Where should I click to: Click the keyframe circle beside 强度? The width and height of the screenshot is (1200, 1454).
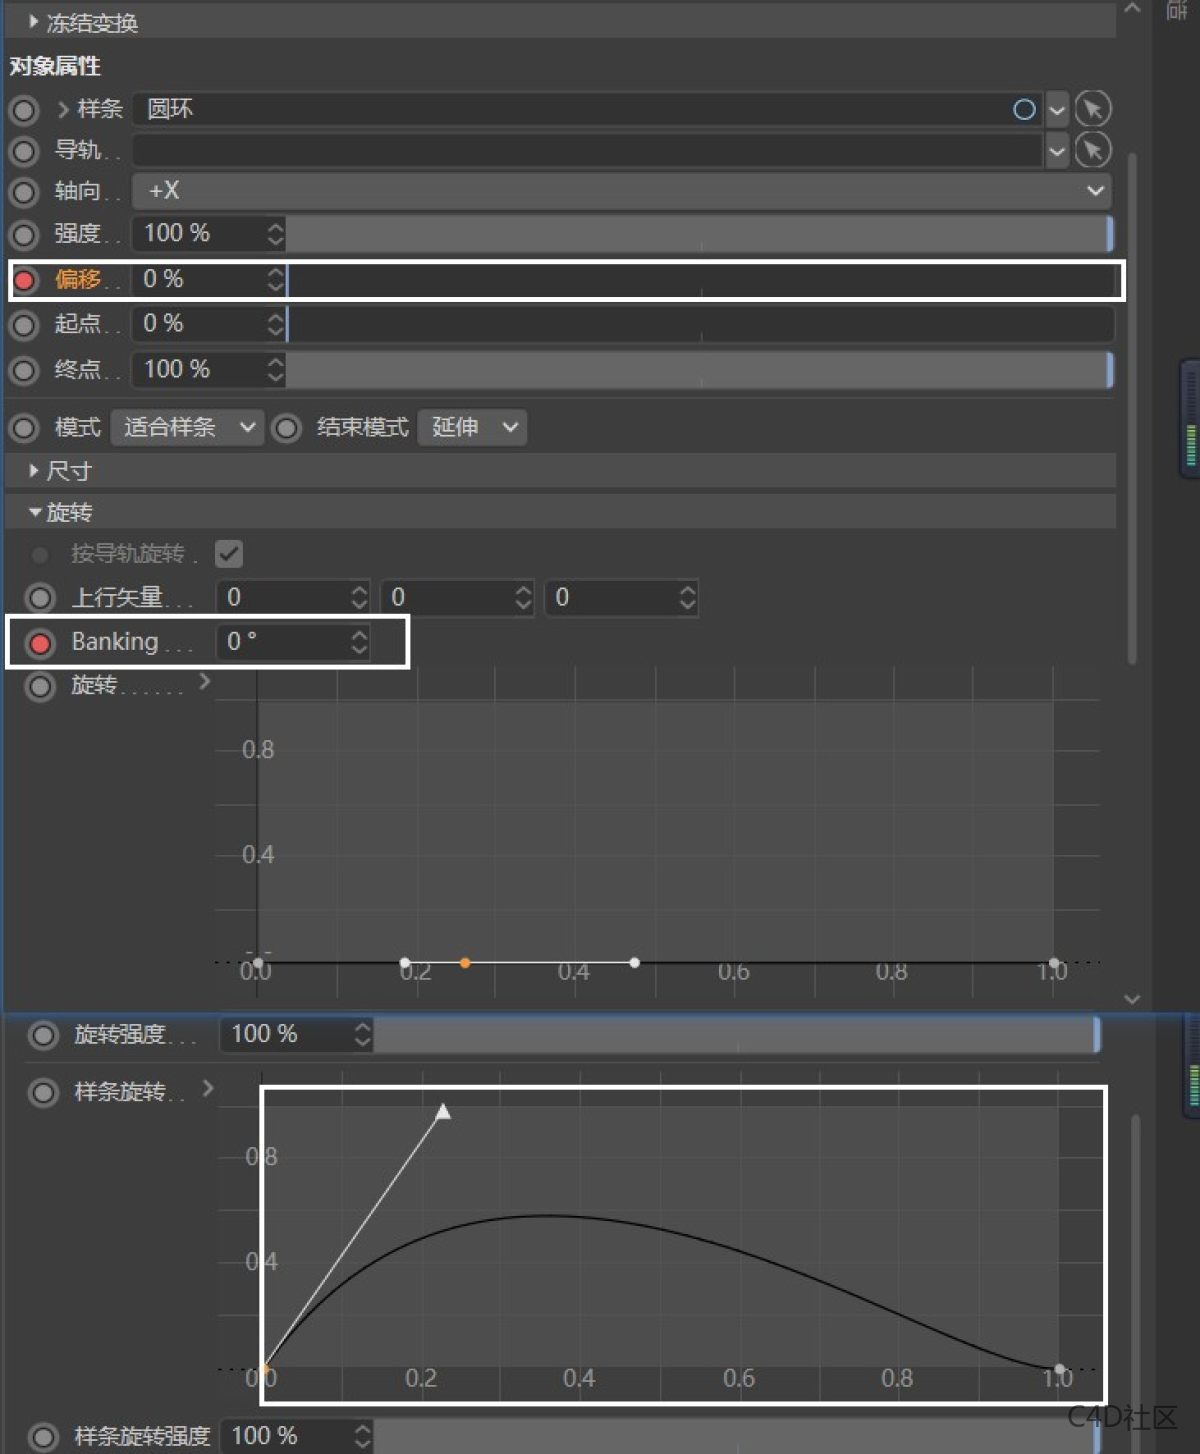click(x=23, y=235)
